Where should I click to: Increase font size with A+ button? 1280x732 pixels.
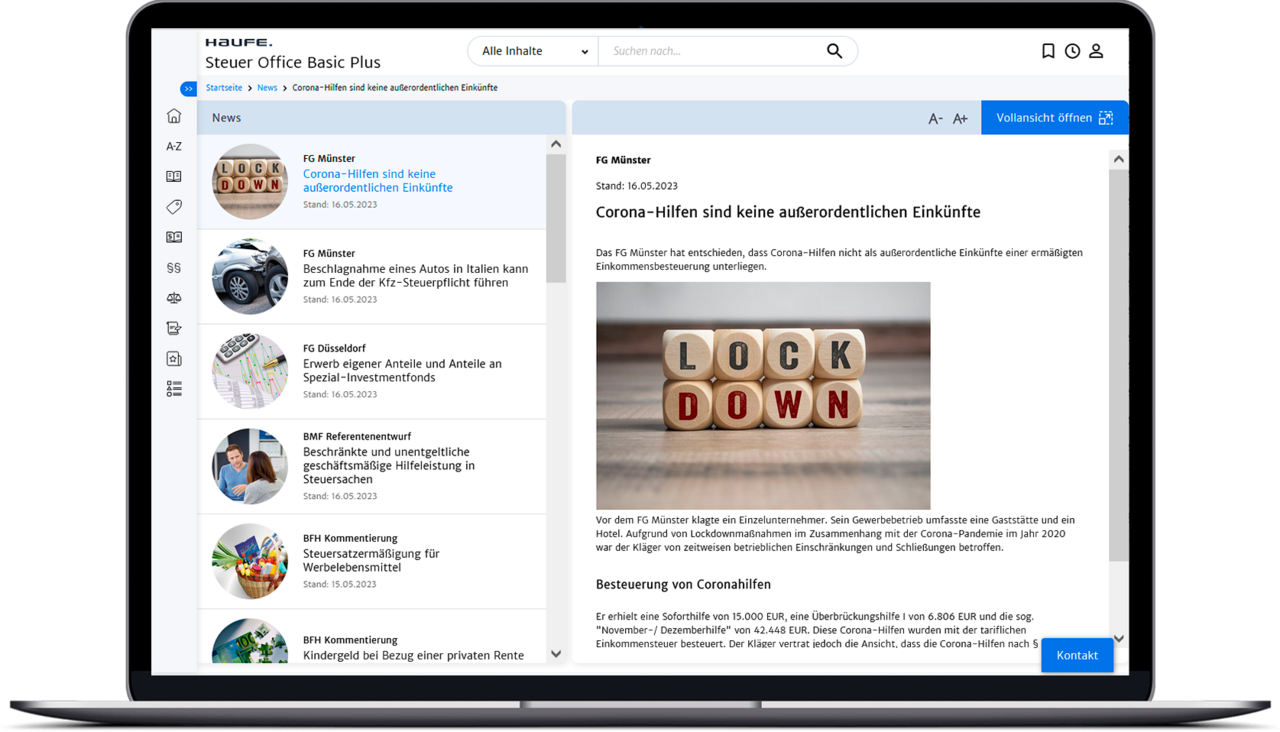(x=960, y=119)
